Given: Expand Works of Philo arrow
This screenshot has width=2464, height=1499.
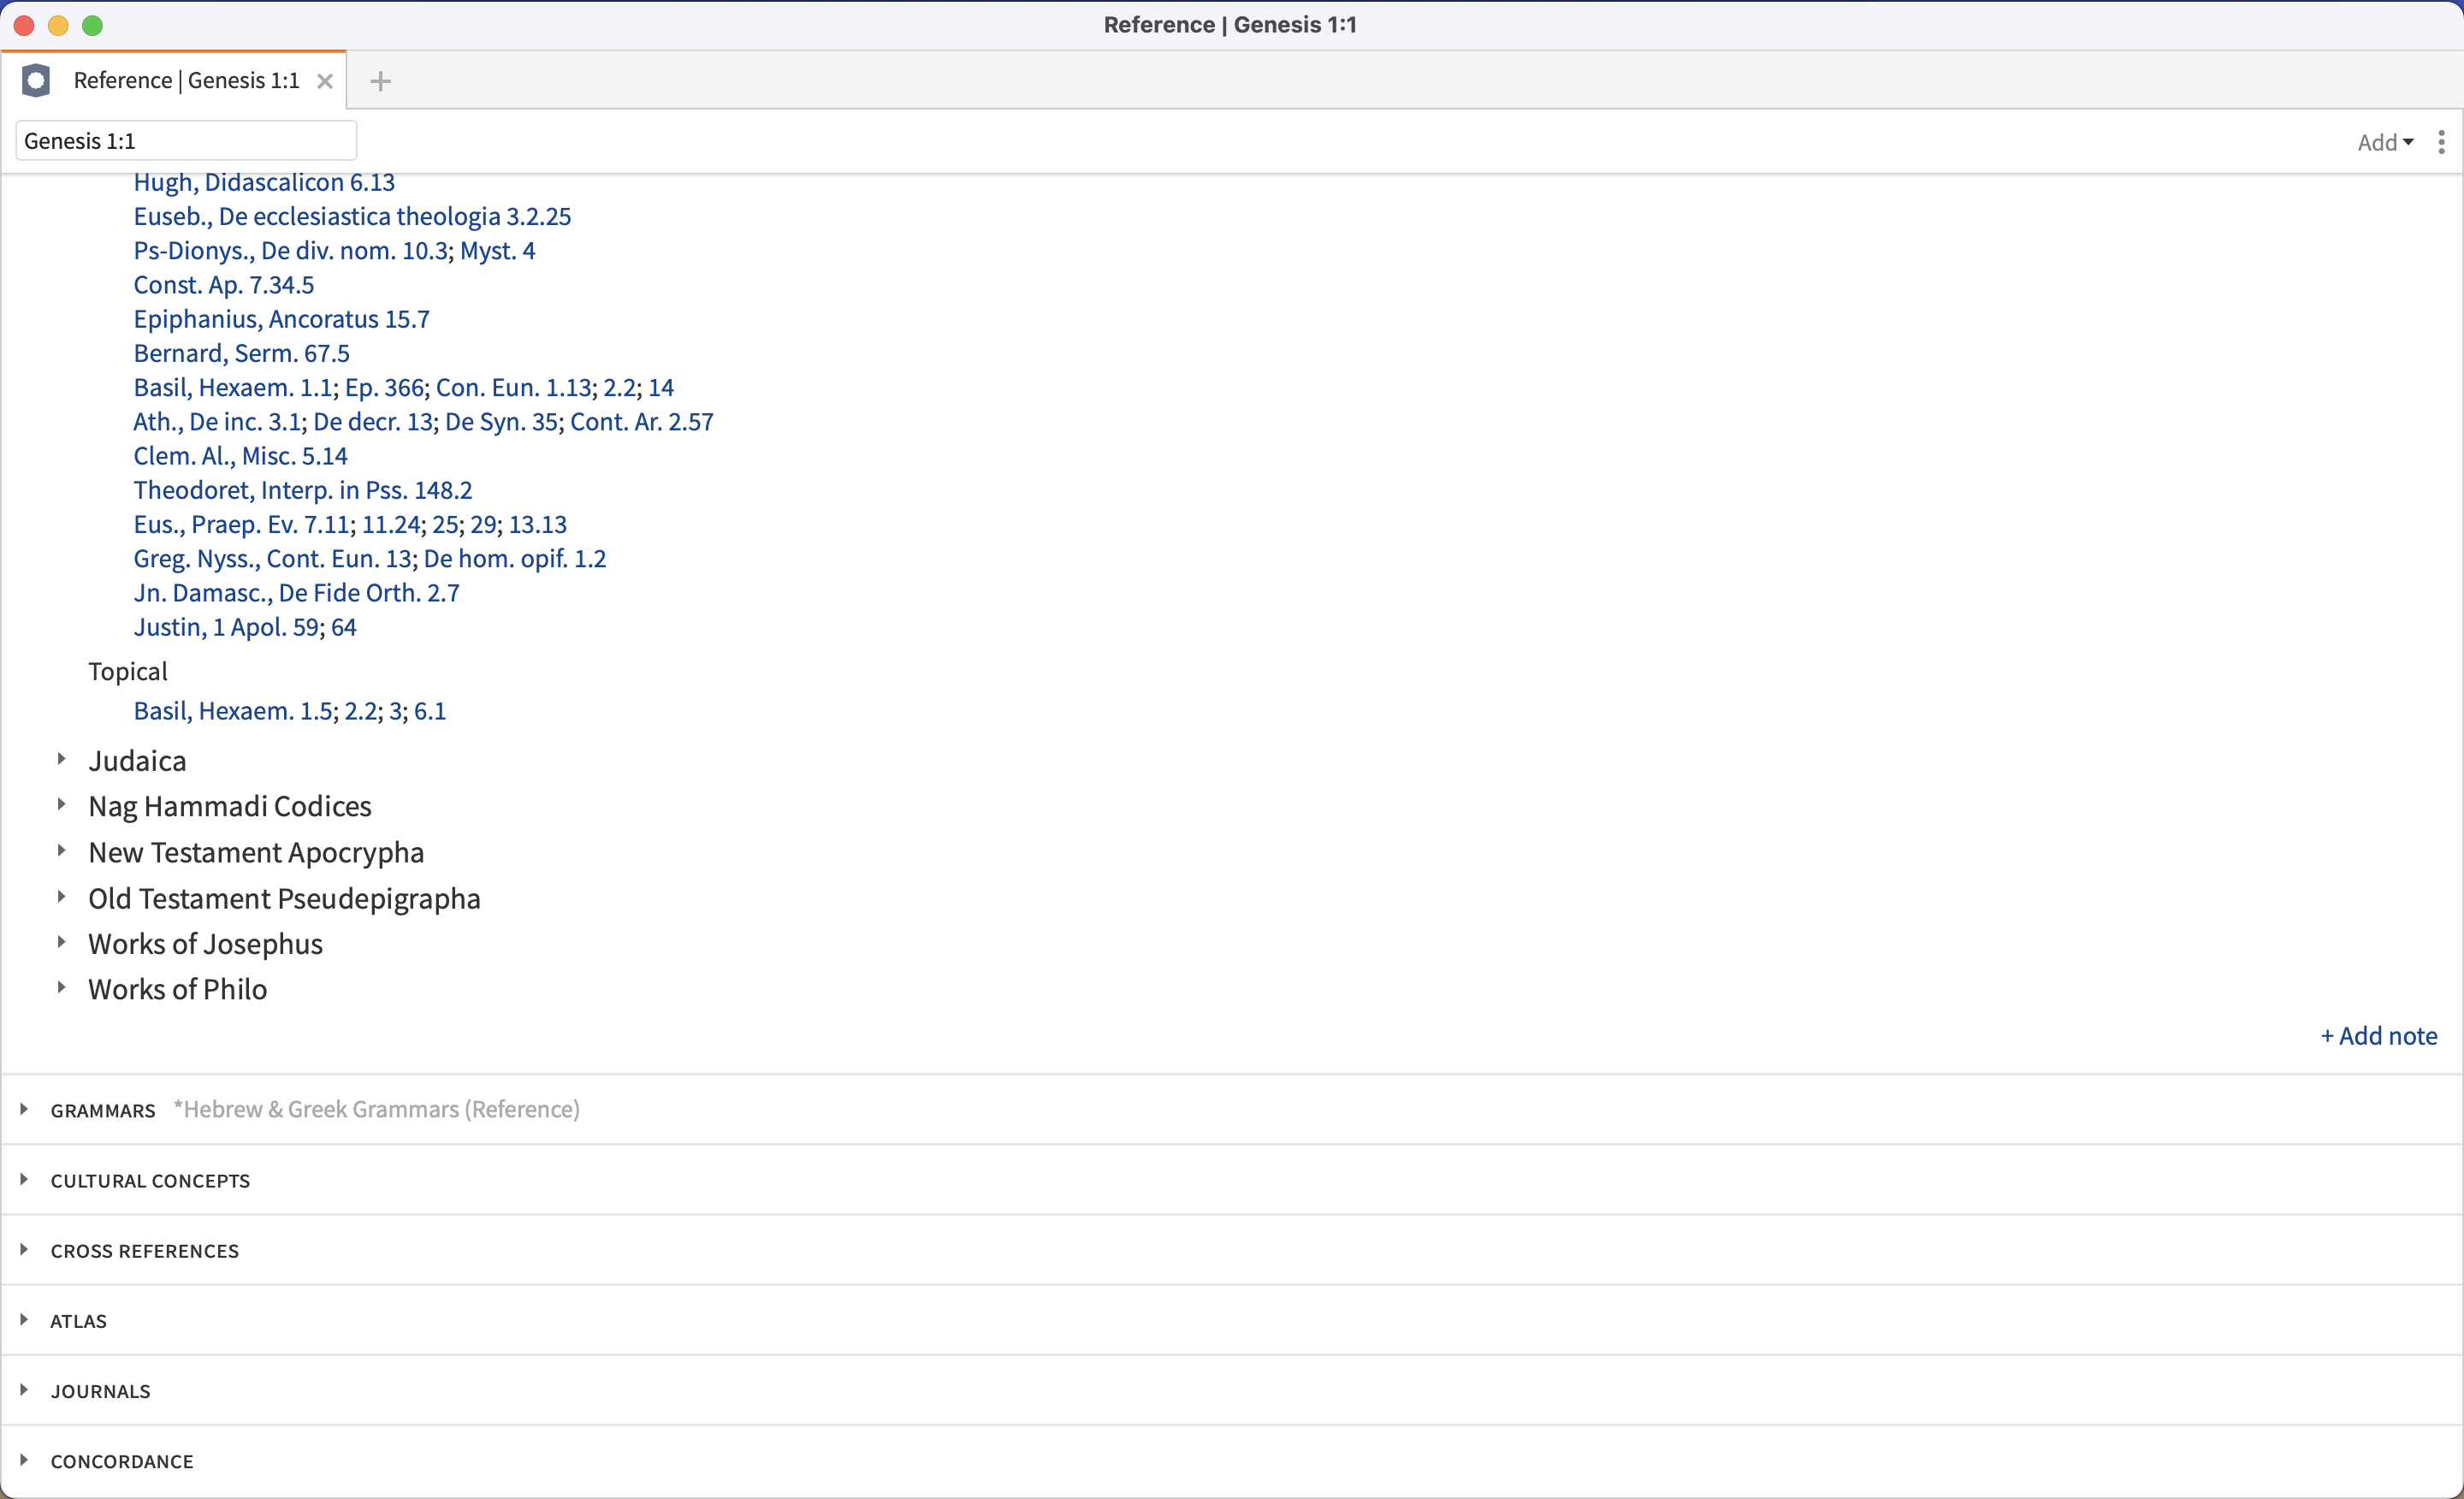Looking at the screenshot, I should pyautogui.click(x=61, y=988).
